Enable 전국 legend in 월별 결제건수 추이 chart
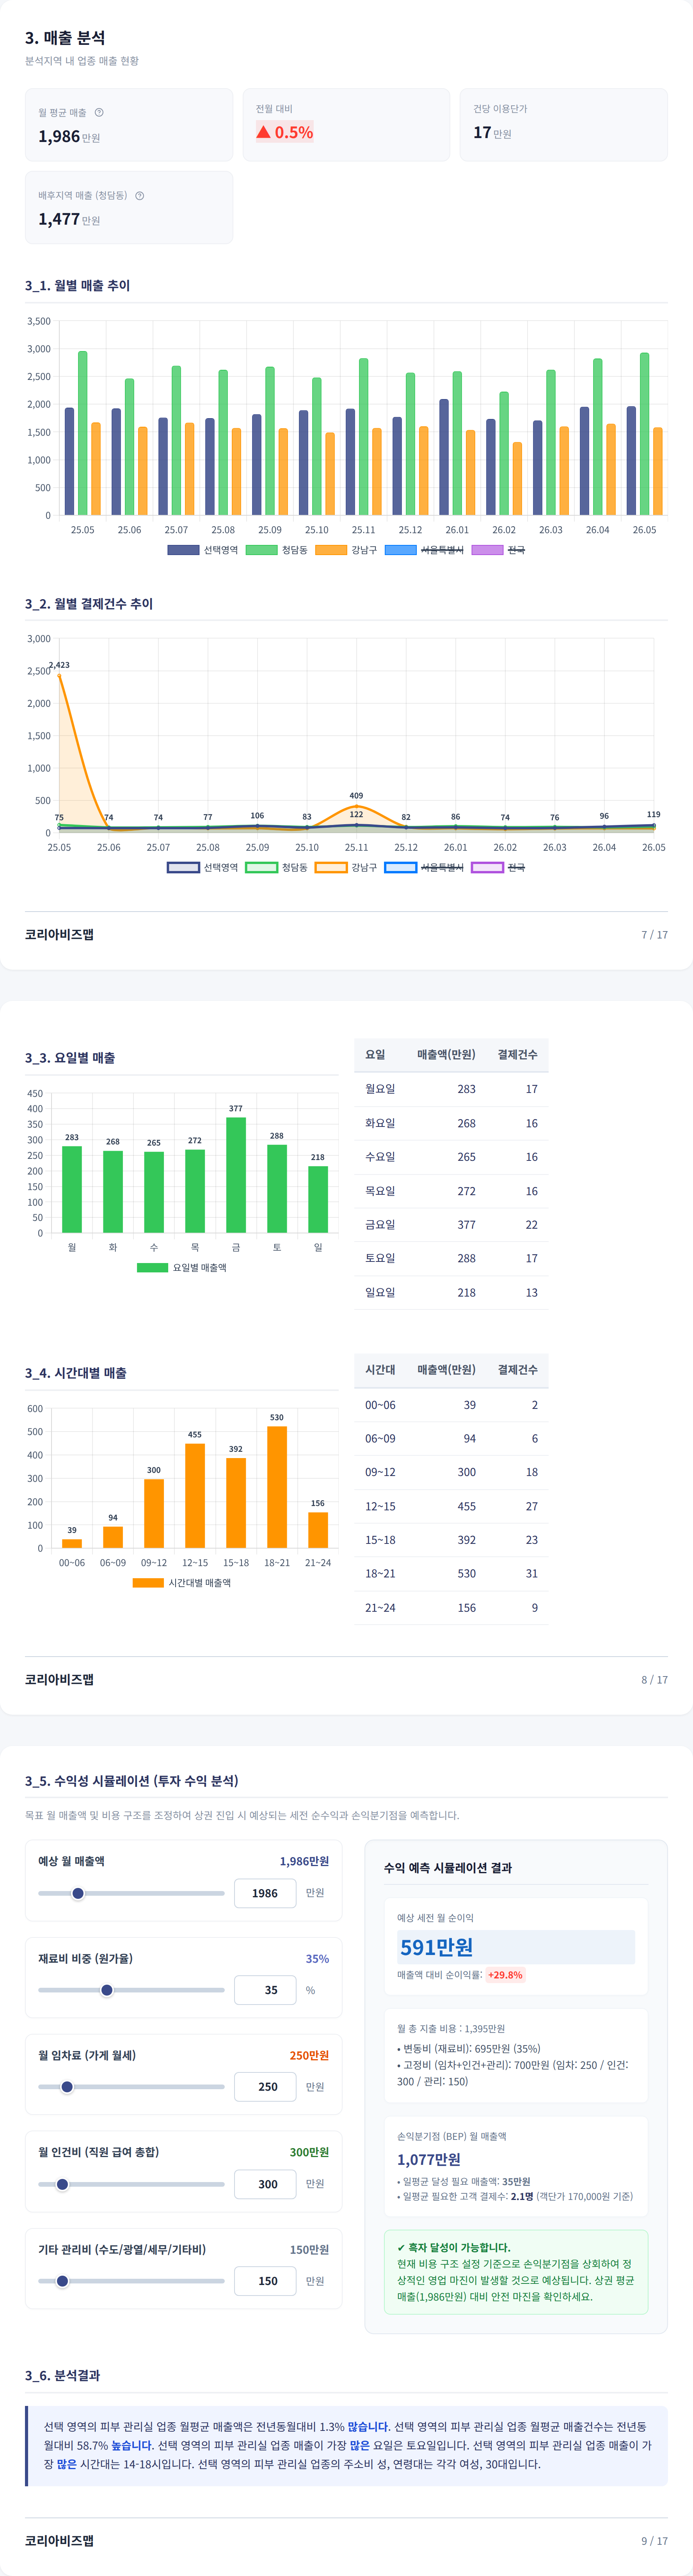Viewport: 693px width, 2576px height. click(x=498, y=867)
